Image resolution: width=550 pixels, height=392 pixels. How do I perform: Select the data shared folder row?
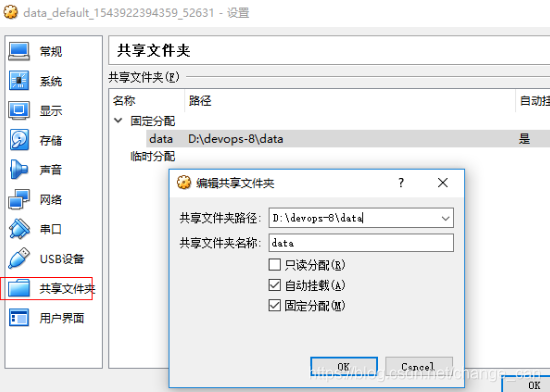coord(348,139)
